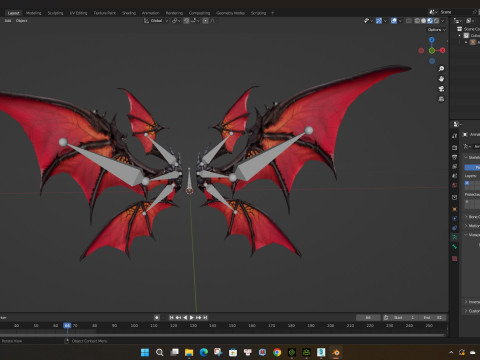The image size is (480, 360).
Task: Toggle snapping magnet icon
Action: click(186, 21)
